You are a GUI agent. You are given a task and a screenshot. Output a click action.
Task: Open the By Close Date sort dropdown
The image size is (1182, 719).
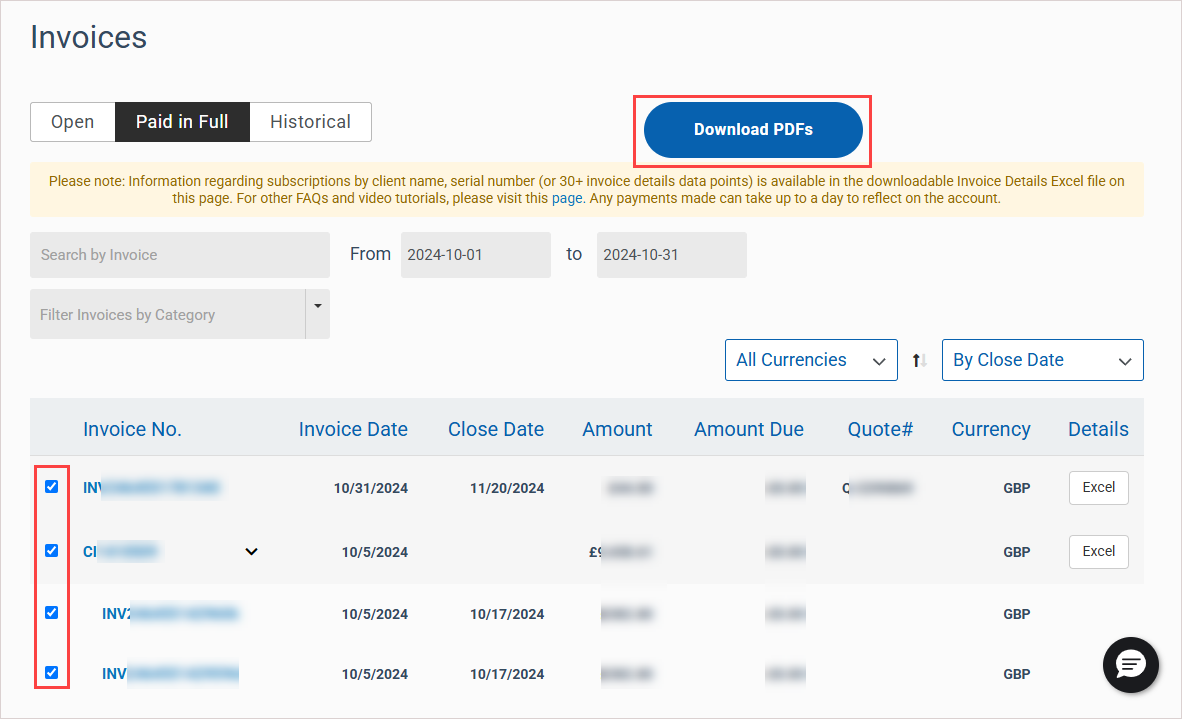(1042, 360)
